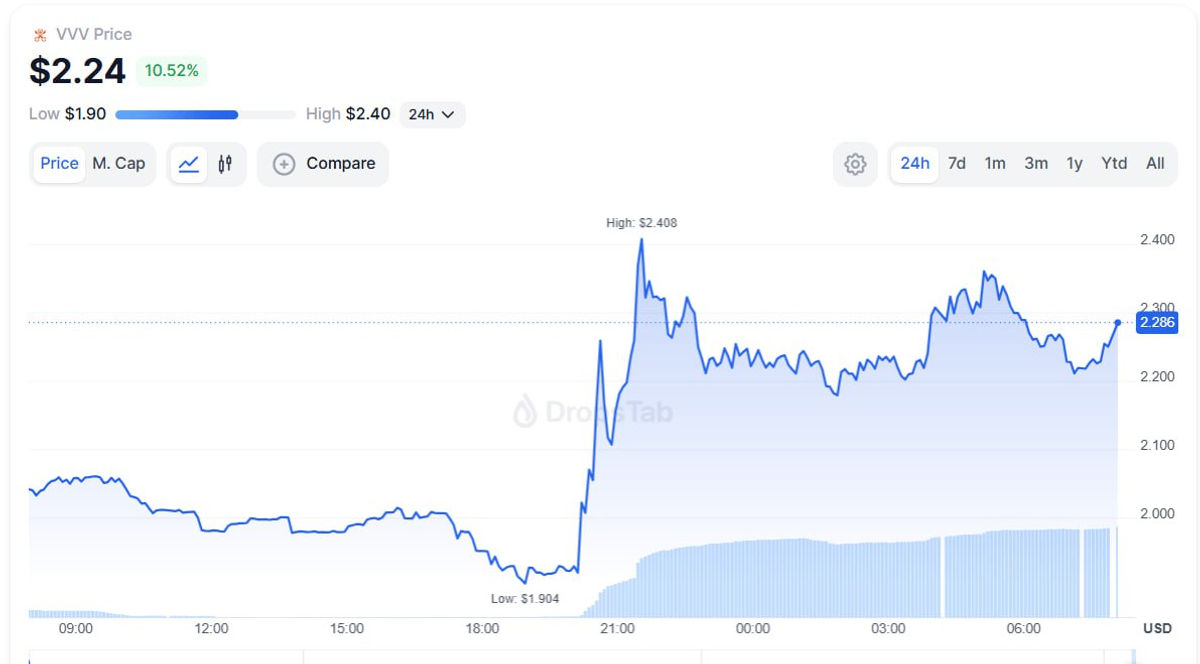Click the DropsTab watermark logo
1200x664 pixels.
click(x=525, y=411)
